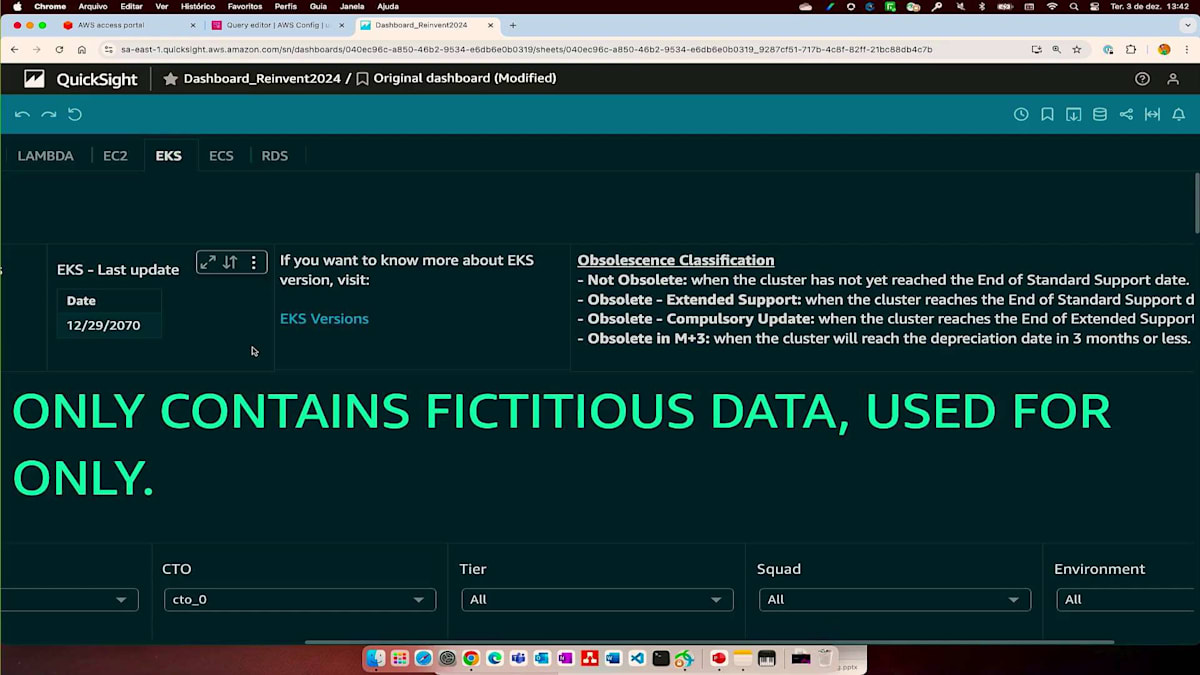Image resolution: width=1200 pixels, height=675 pixels.
Task: Click the share dashboard icon
Action: pos(1126,114)
